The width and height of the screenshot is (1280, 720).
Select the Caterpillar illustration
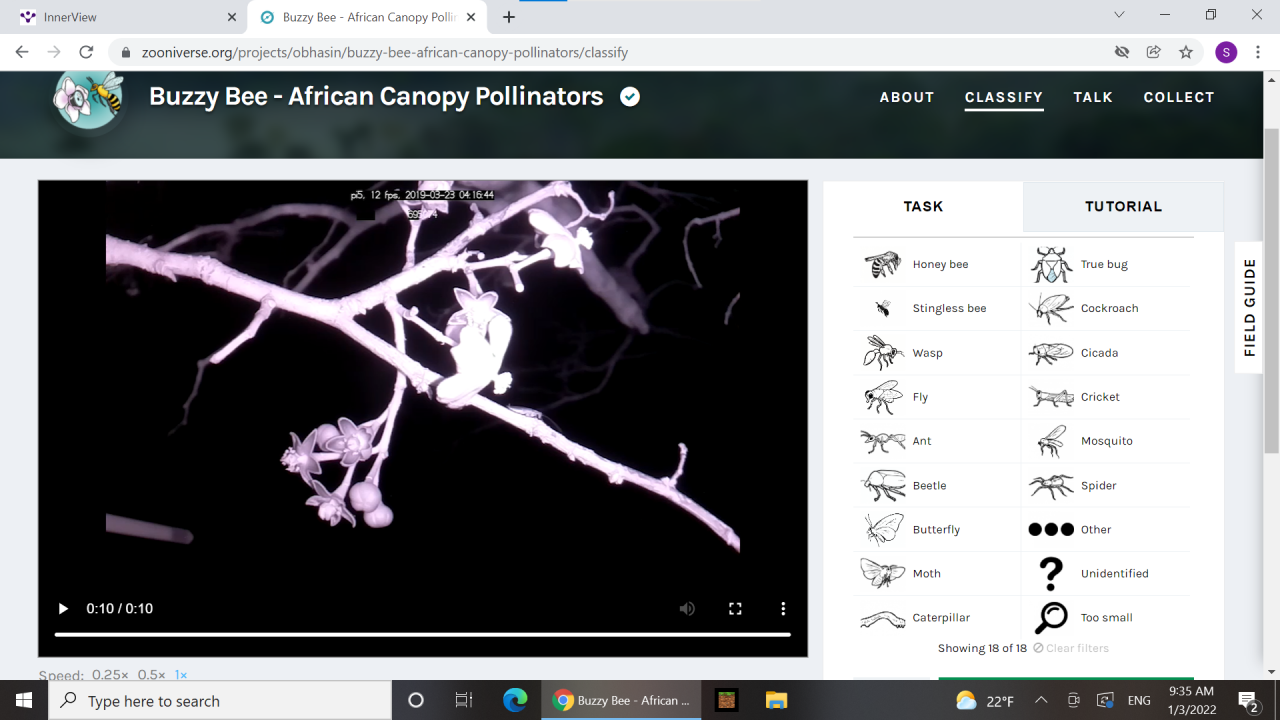click(x=882, y=619)
